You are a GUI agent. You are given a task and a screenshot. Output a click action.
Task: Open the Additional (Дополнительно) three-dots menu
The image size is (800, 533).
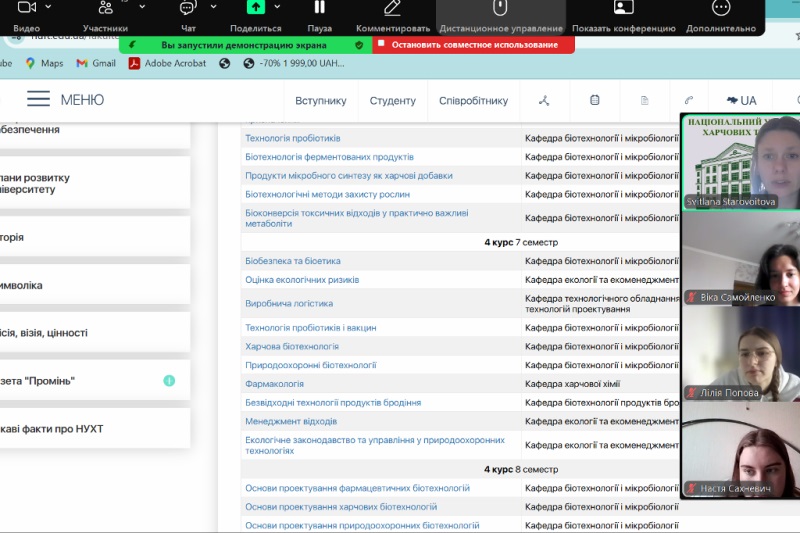point(720,8)
